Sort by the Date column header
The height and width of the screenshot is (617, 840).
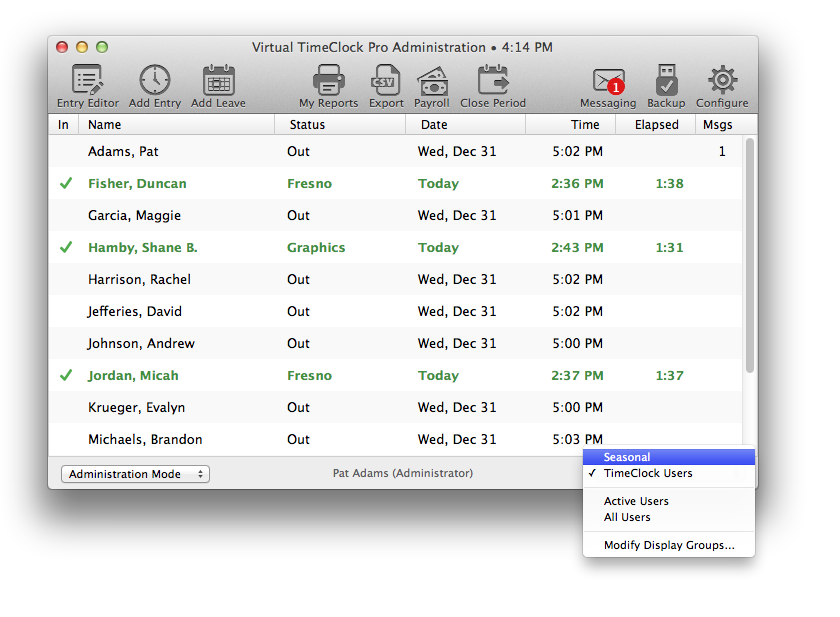[465, 125]
